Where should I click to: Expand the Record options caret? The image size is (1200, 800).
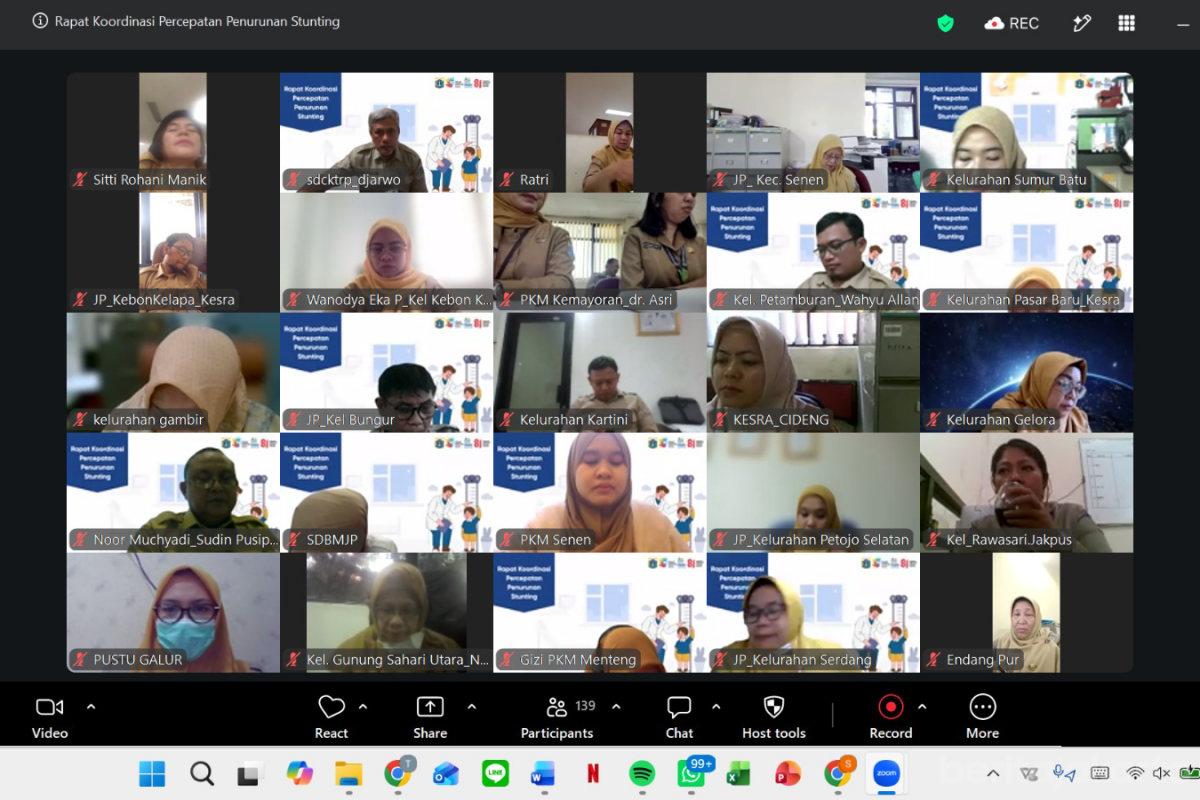click(922, 706)
